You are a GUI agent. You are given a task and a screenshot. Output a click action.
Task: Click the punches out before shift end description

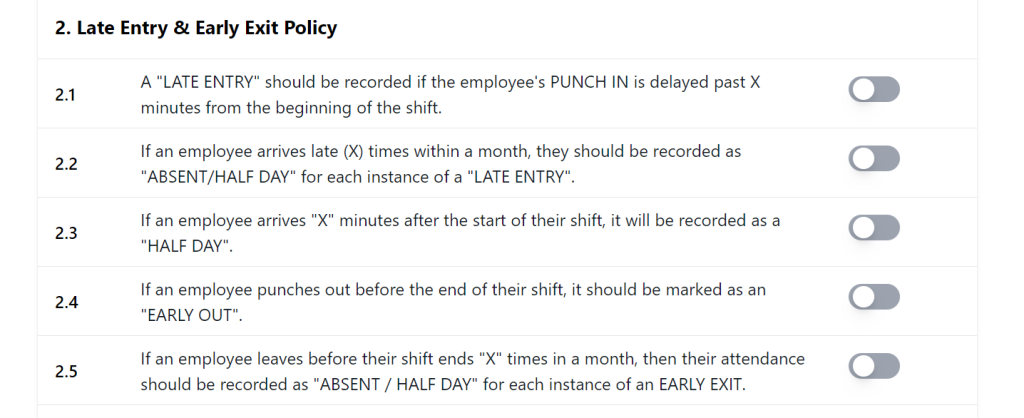pyautogui.click(x=452, y=290)
